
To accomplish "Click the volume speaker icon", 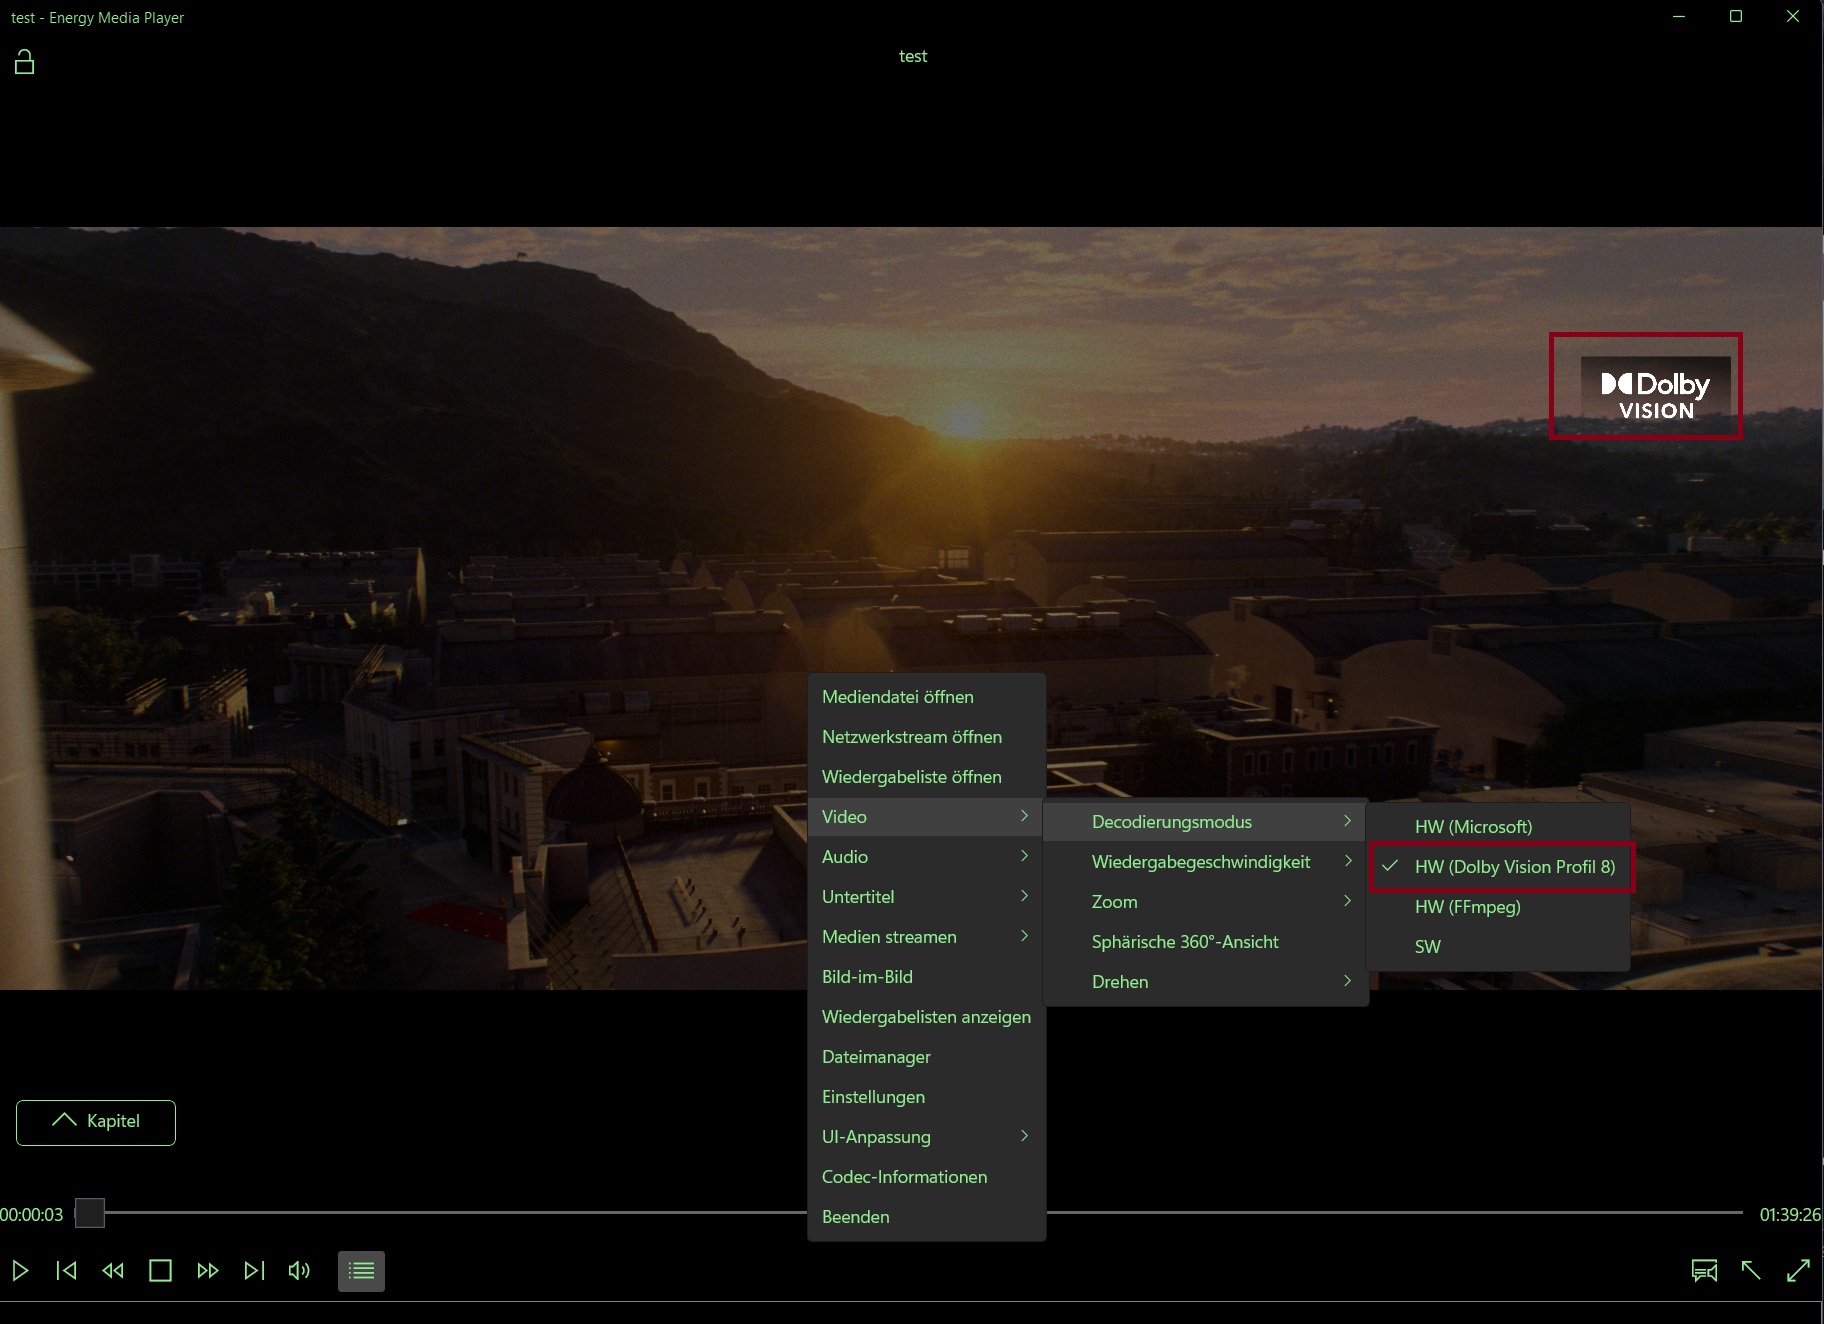I will coord(299,1271).
